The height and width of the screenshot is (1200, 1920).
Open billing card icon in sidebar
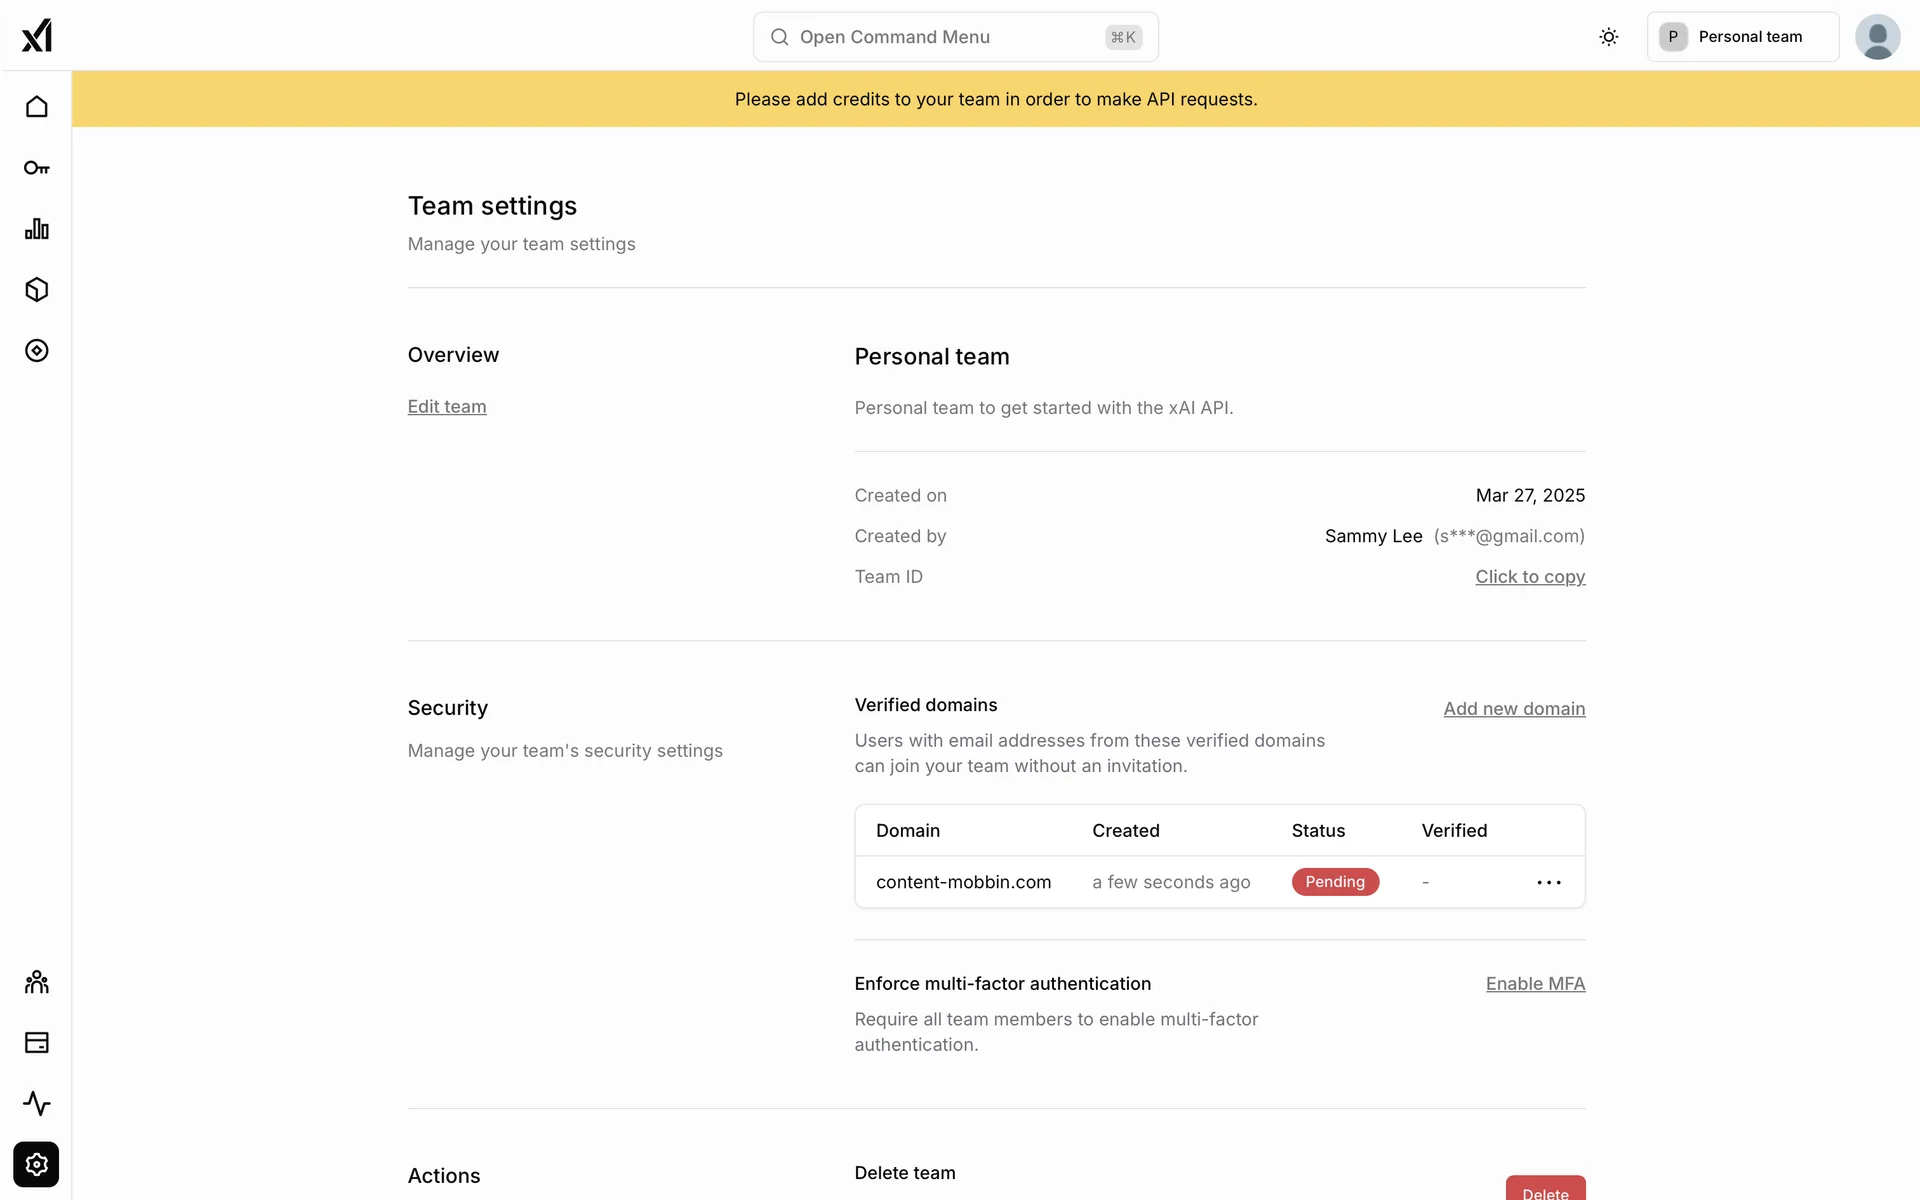point(37,1043)
